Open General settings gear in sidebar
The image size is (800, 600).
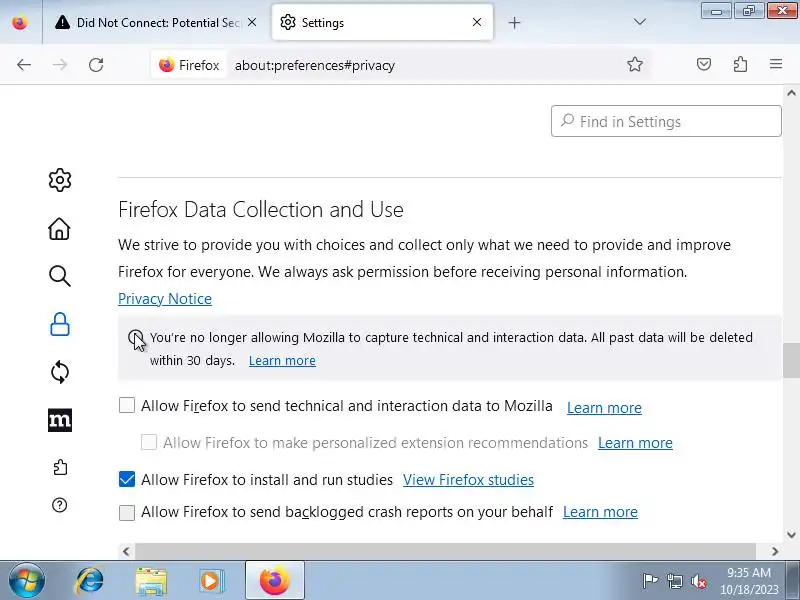pyautogui.click(x=60, y=180)
